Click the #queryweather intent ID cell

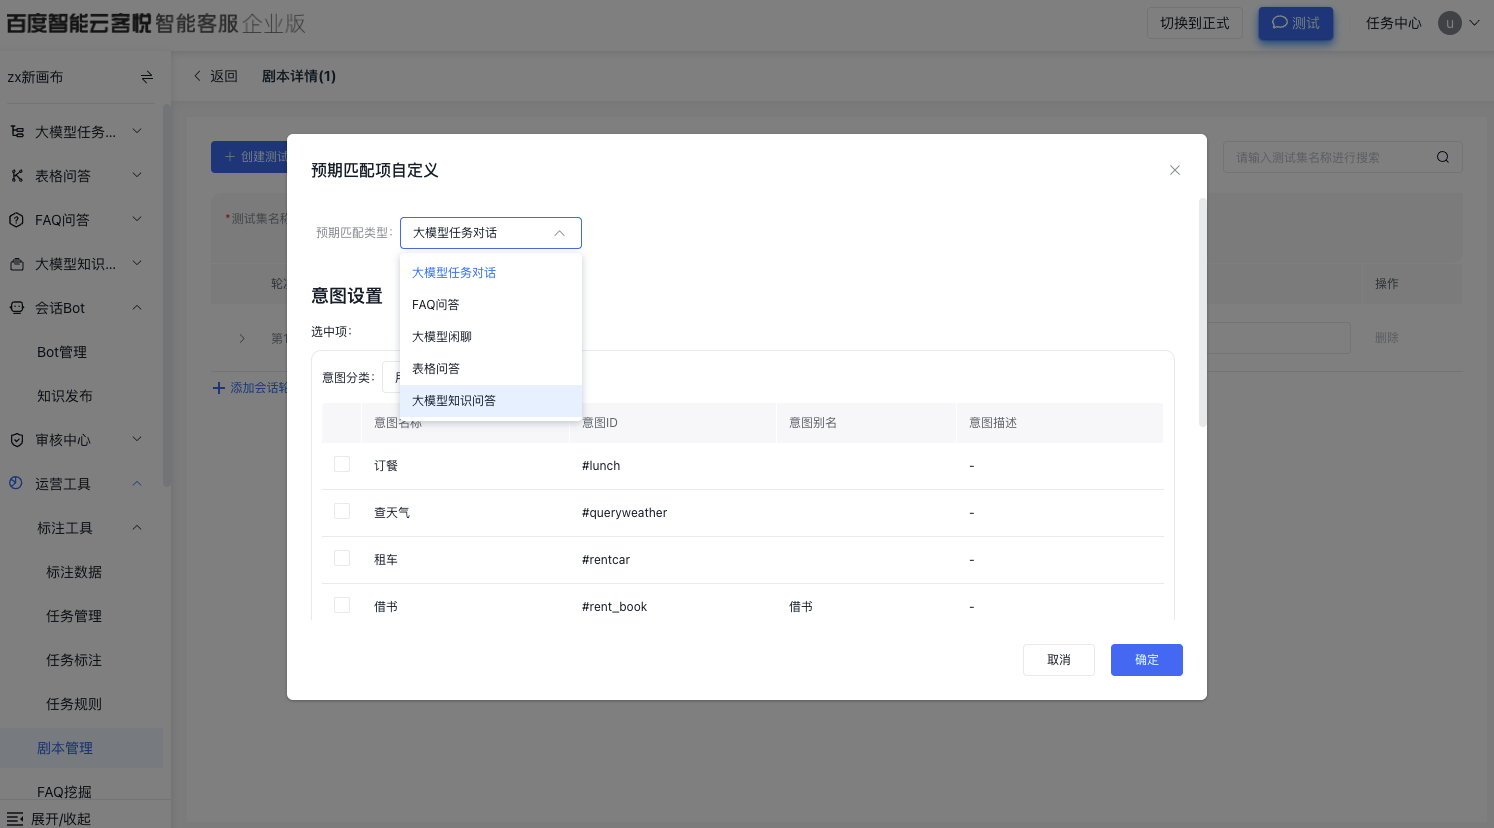coord(624,513)
